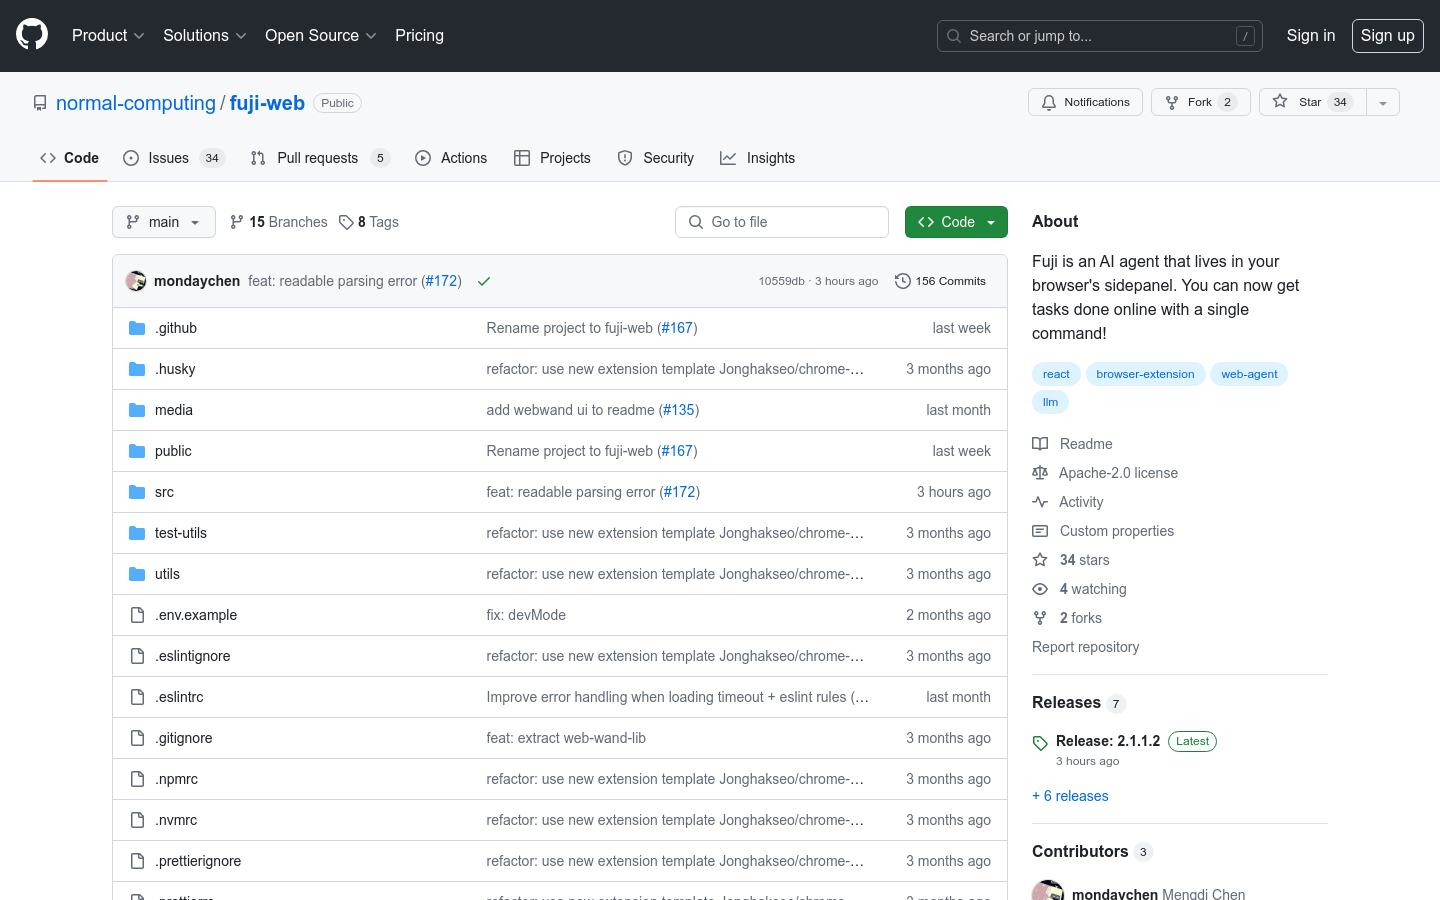Viewport: 1440px width, 900px height.
Task: Click the branch icon beside 15 Branches
Action: coord(237,222)
